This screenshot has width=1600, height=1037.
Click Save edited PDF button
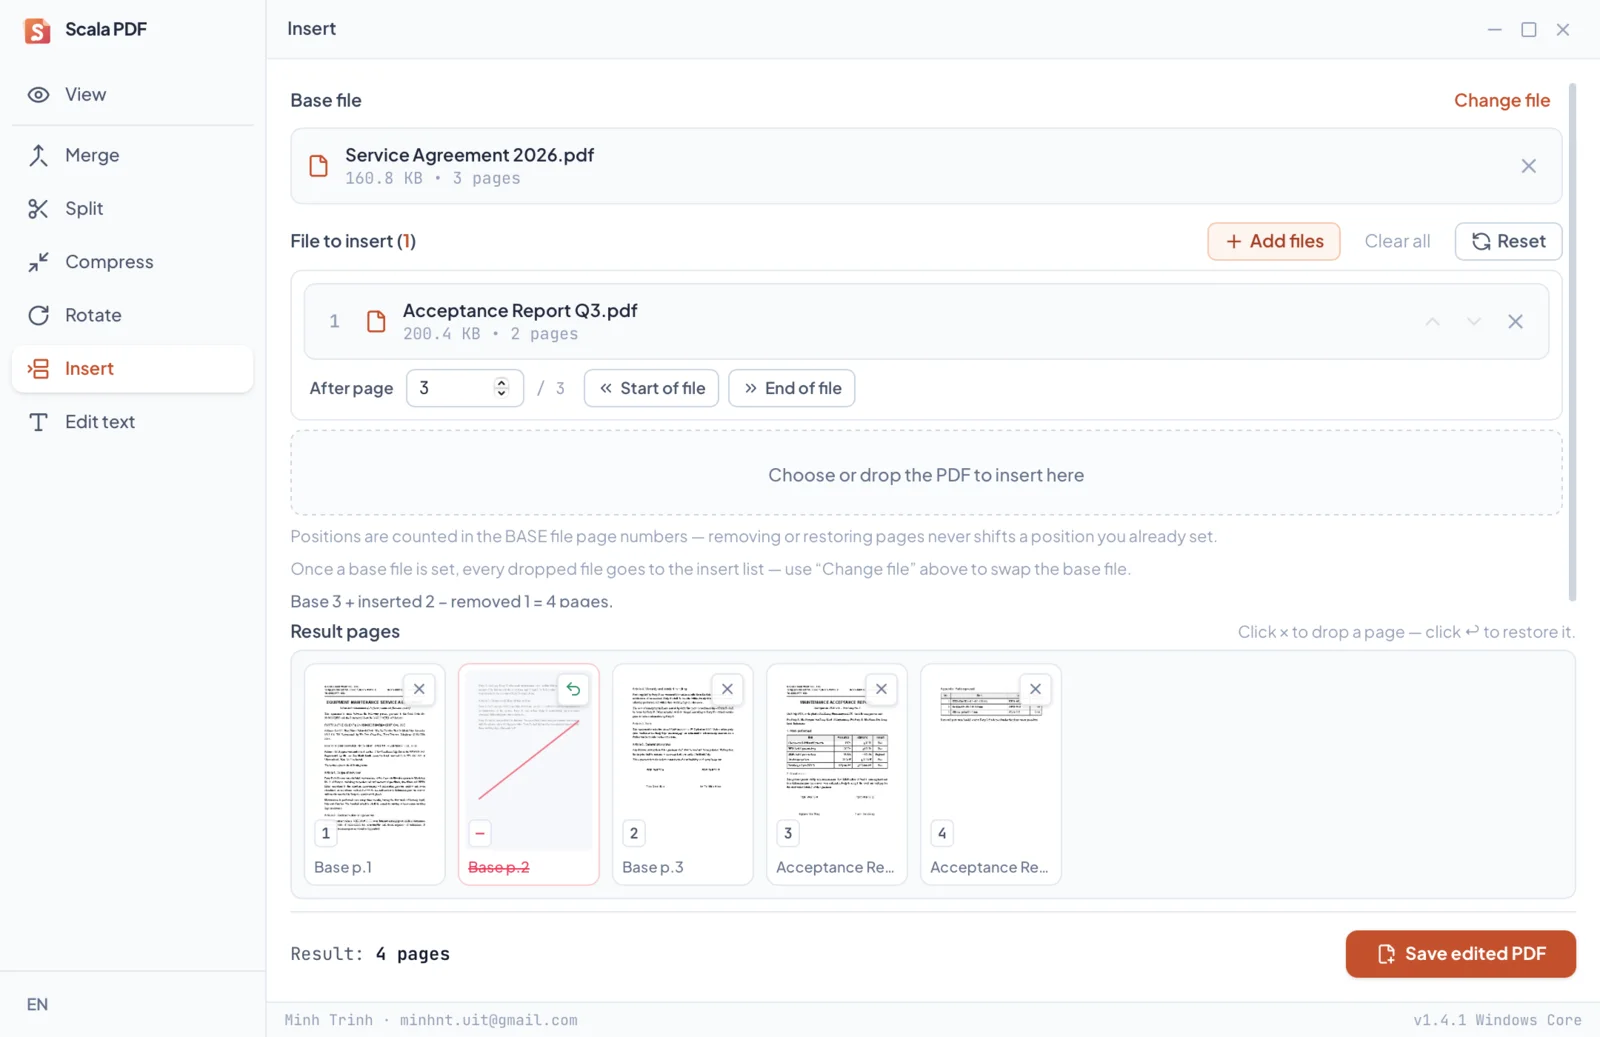(1460, 954)
